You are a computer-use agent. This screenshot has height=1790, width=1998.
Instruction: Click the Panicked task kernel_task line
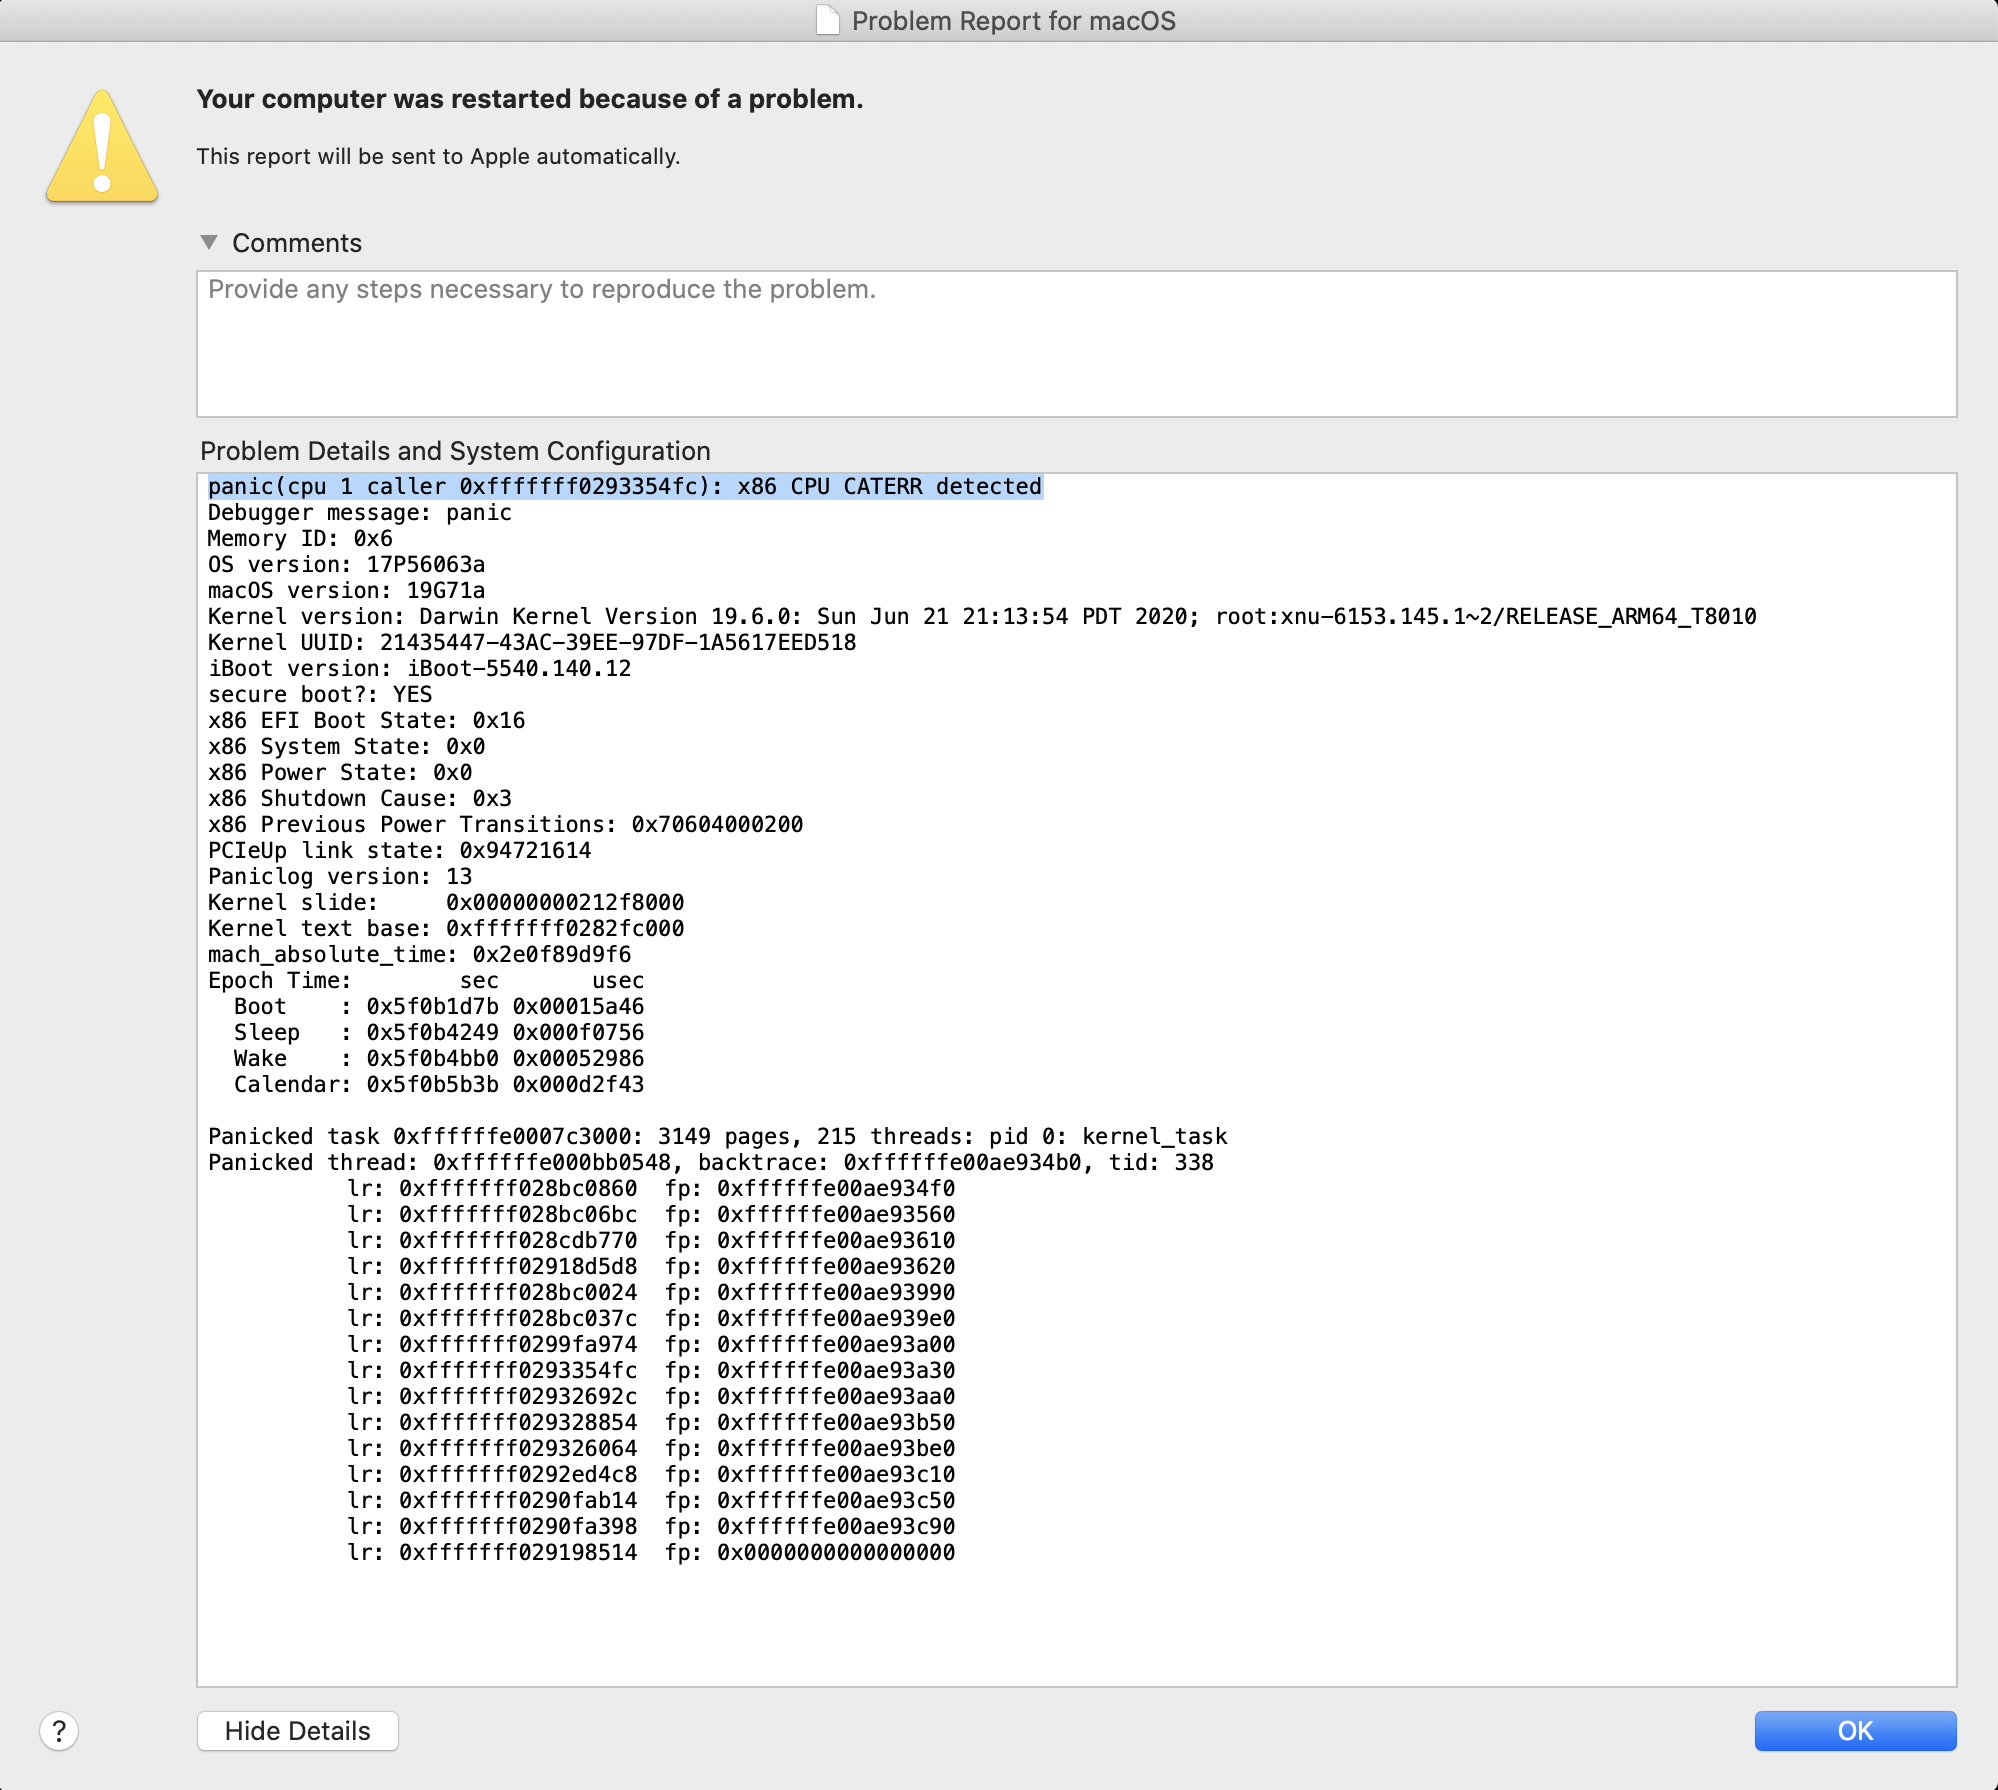click(717, 1137)
